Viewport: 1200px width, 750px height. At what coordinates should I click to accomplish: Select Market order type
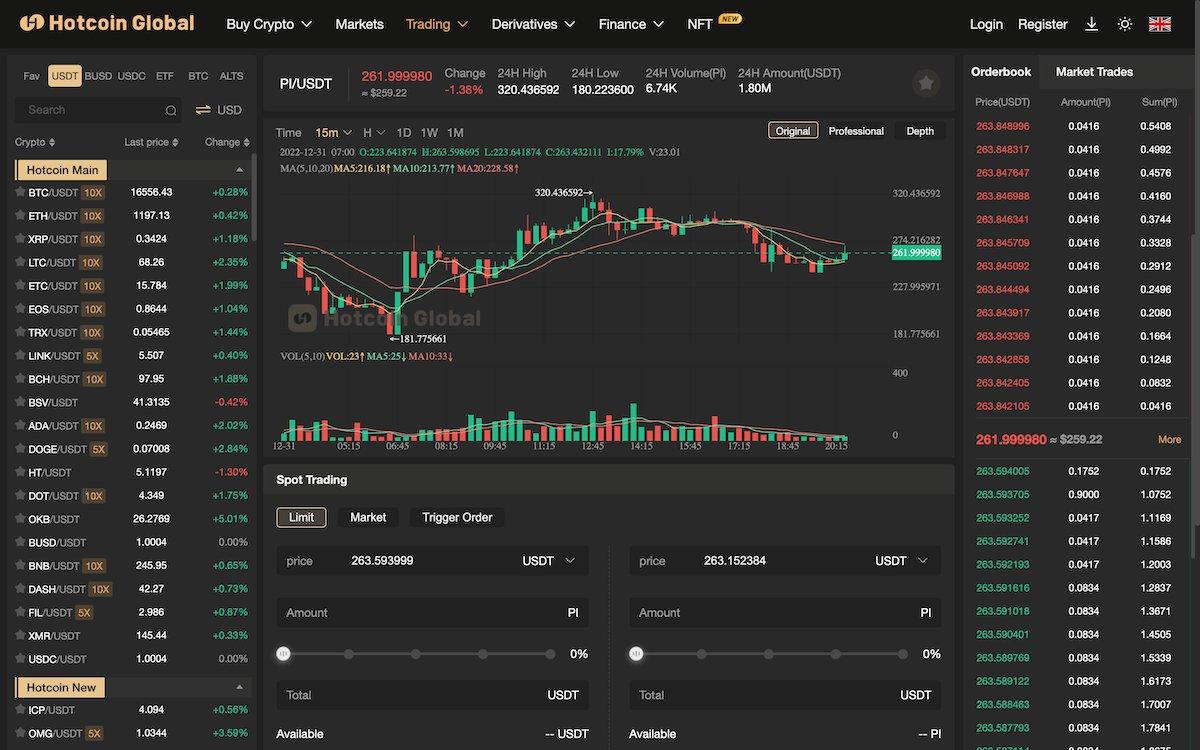tap(368, 517)
